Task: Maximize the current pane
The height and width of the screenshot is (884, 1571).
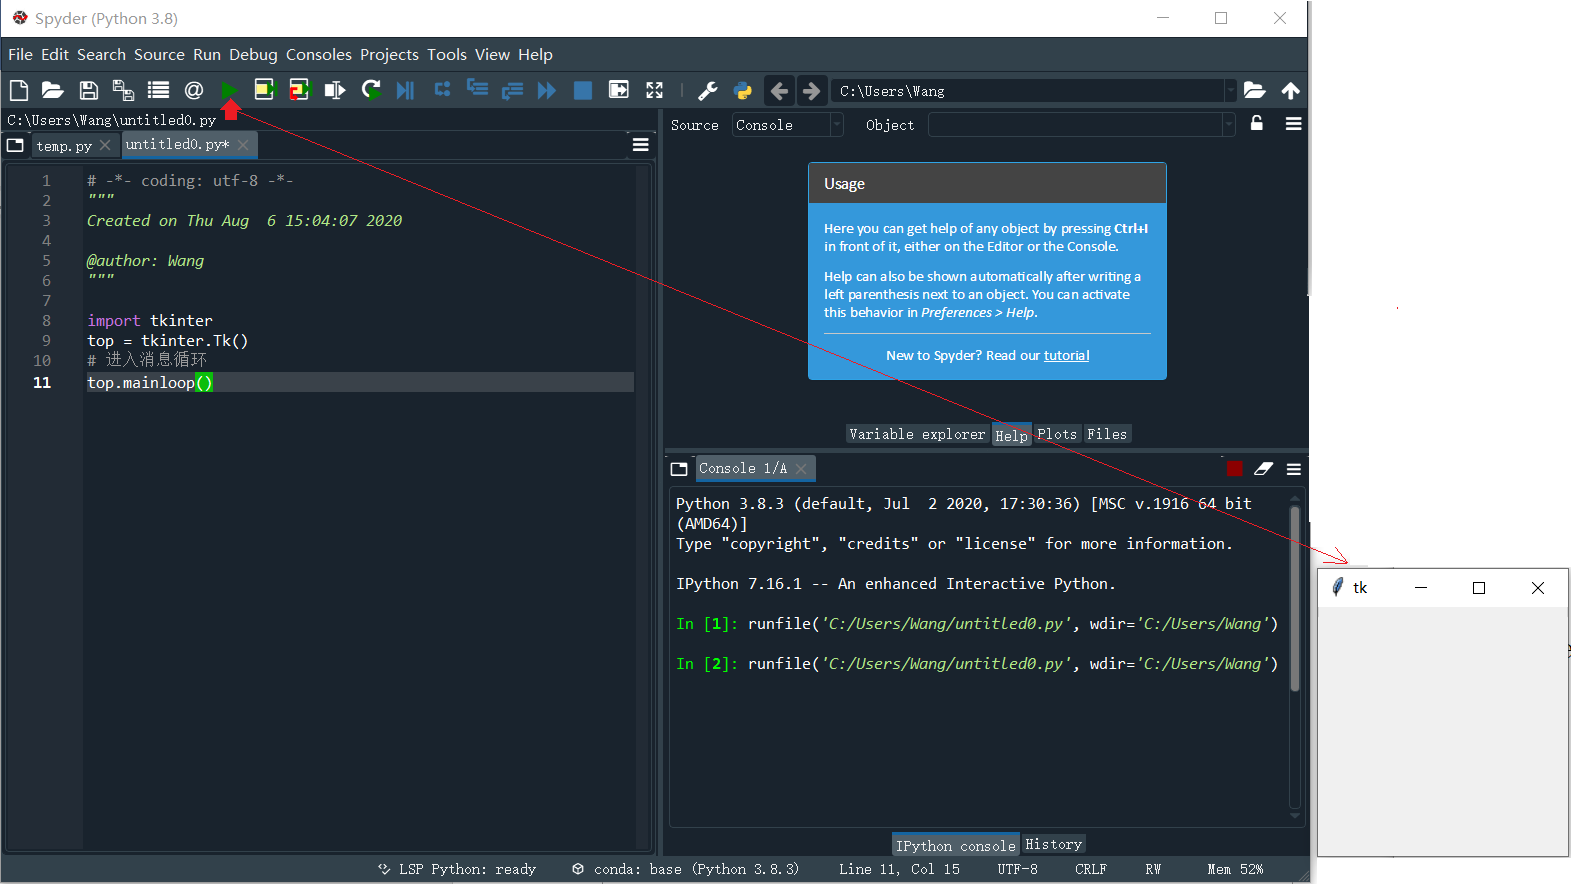Action: coord(619,90)
